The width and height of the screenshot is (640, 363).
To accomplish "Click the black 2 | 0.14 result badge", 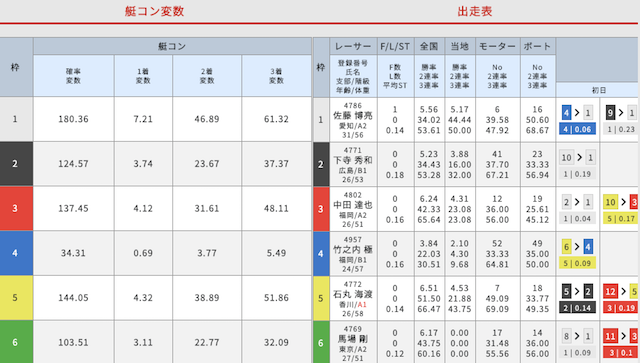I will (577, 308).
